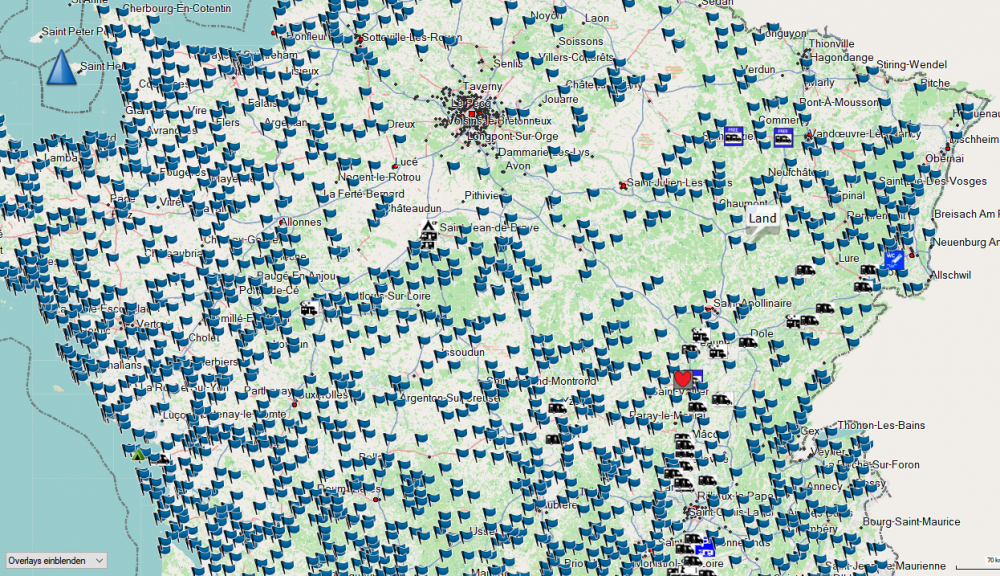Click the house icon left of Saint-Jean-de-Braye
Image resolution: width=1000 pixels, height=576 pixels.
[x=428, y=233]
